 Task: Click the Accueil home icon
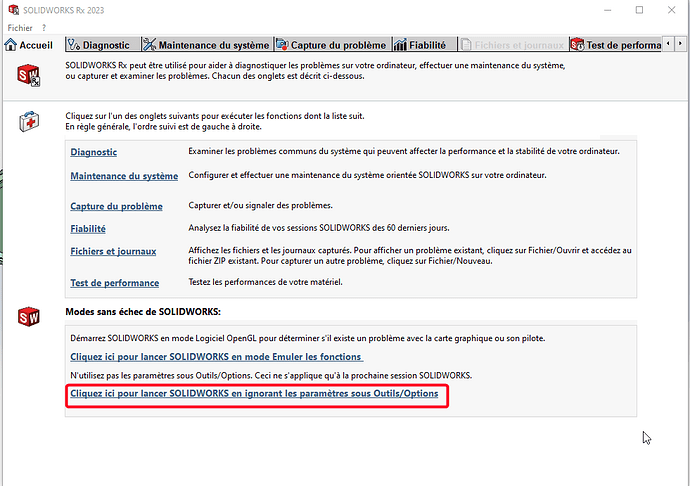coord(11,45)
